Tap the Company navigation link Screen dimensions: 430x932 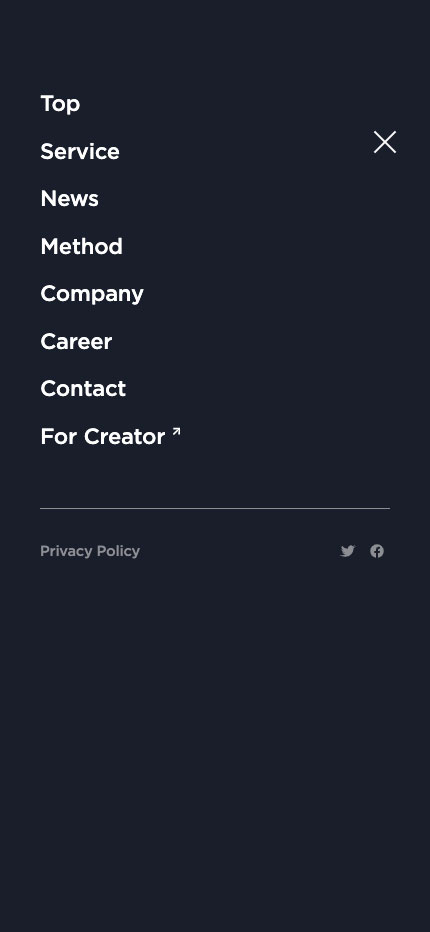tap(92, 294)
